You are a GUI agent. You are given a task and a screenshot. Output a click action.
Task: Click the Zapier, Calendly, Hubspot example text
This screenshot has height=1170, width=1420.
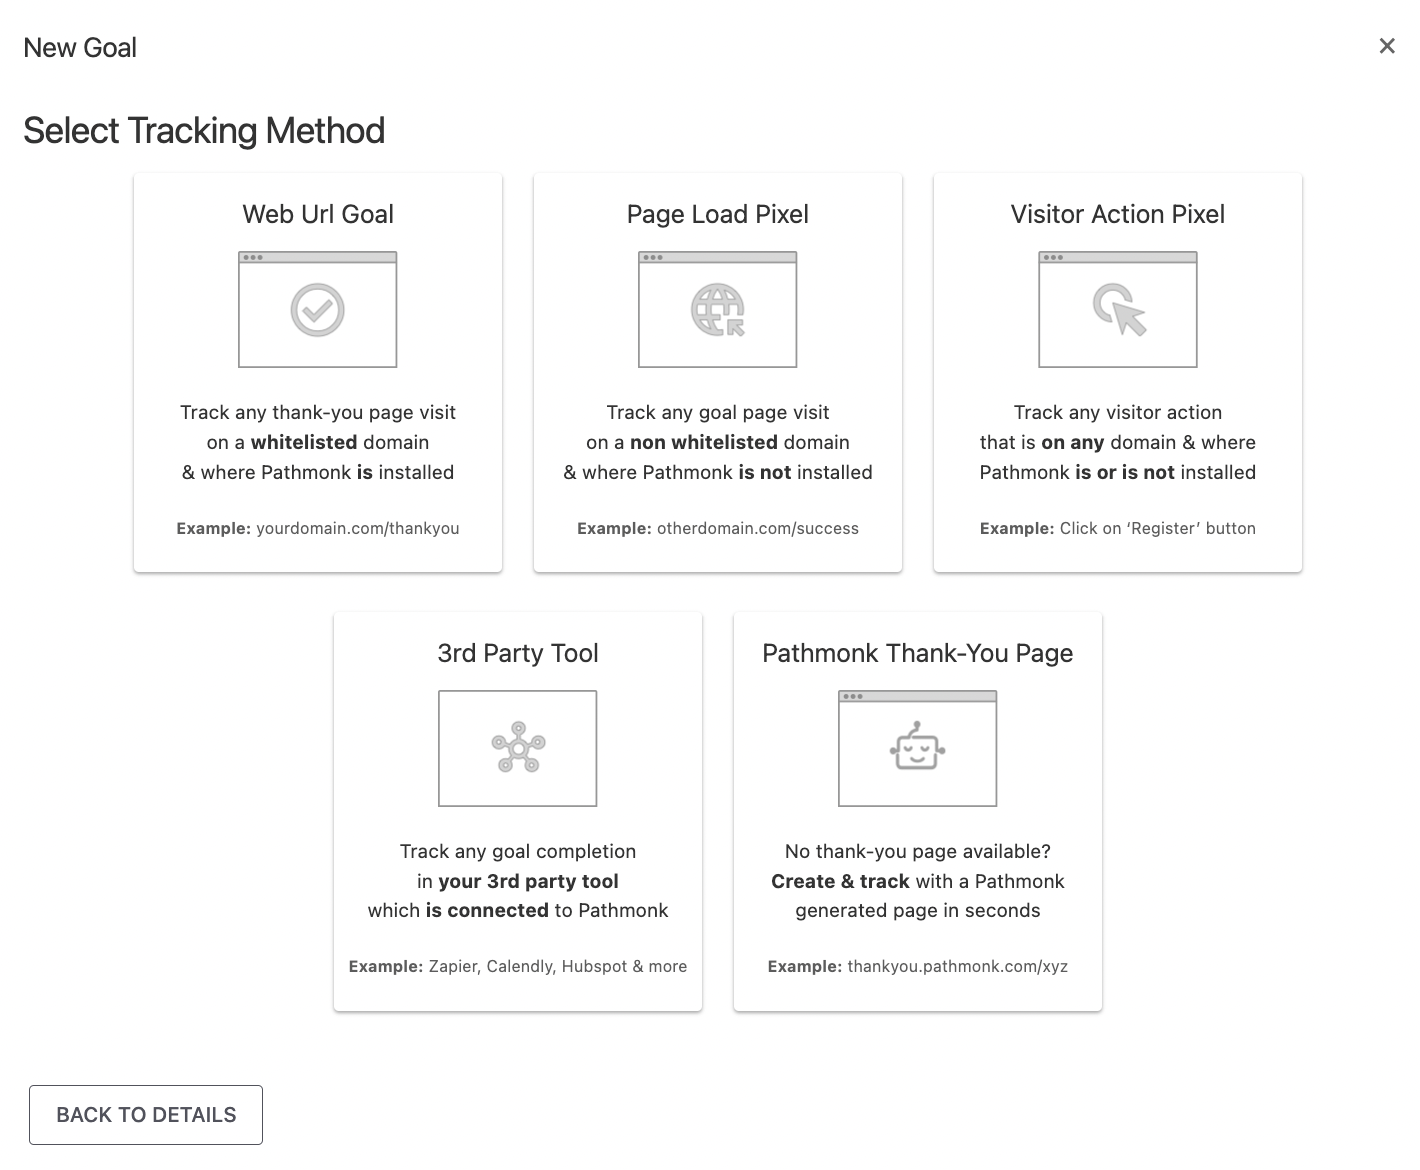pyautogui.click(x=555, y=966)
